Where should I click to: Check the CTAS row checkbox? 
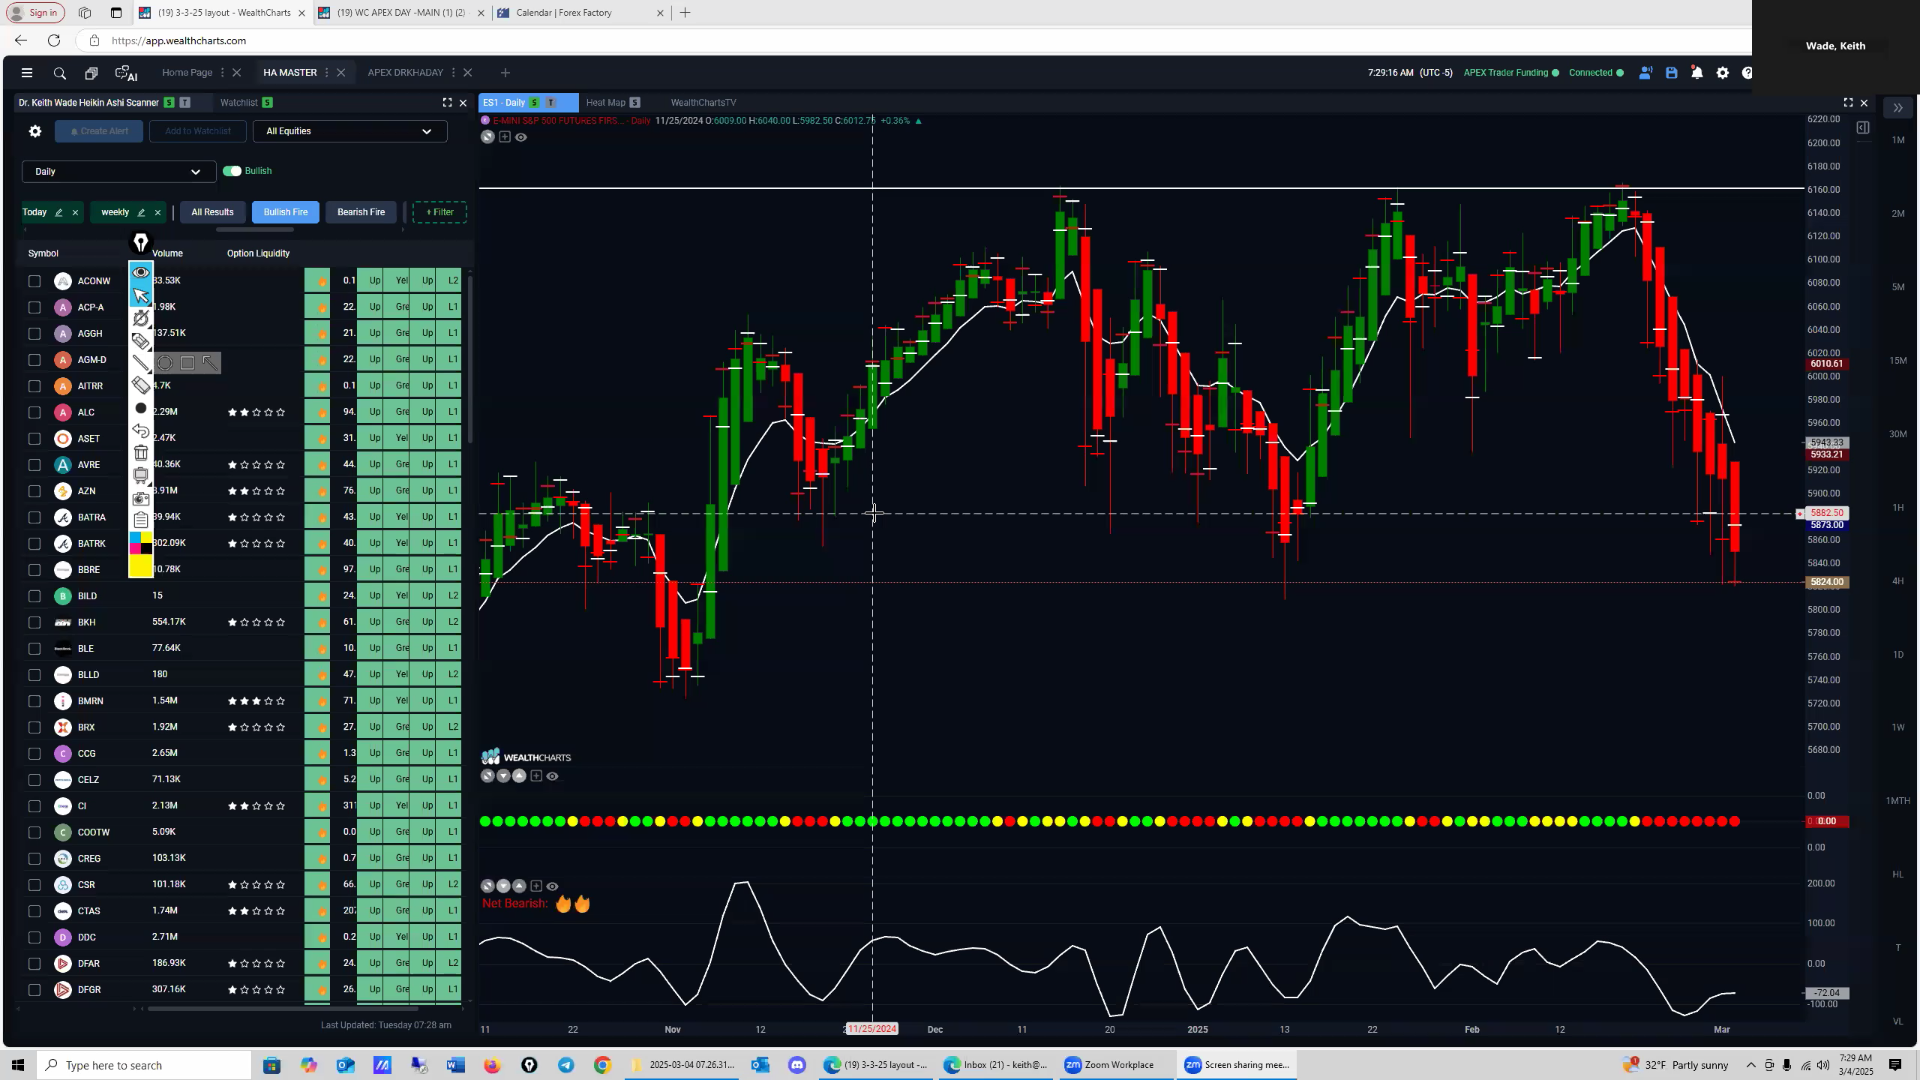[x=34, y=911]
